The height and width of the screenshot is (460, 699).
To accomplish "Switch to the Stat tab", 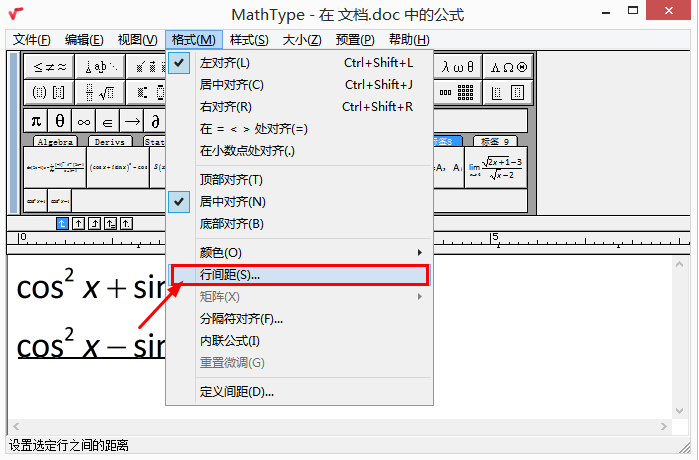I will click(x=154, y=141).
